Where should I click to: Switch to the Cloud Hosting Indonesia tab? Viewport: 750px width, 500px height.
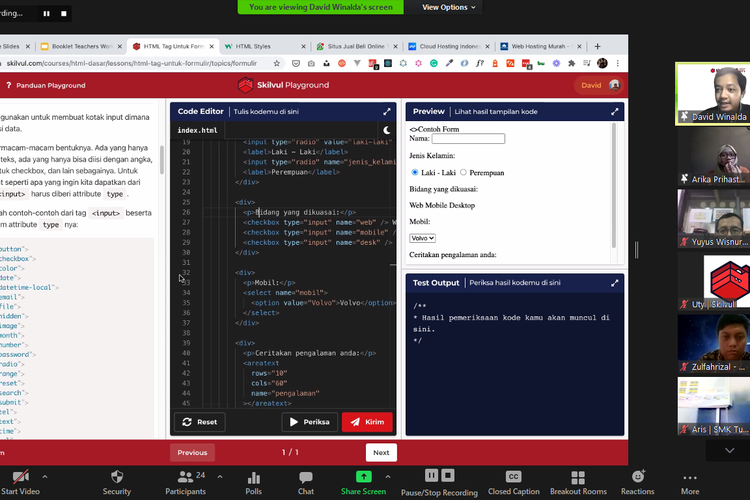pyautogui.click(x=449, y=46)
